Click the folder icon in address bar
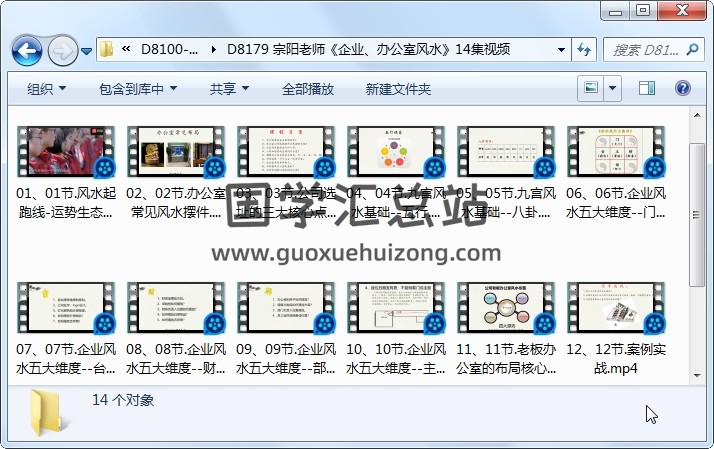 coord(107,49)
